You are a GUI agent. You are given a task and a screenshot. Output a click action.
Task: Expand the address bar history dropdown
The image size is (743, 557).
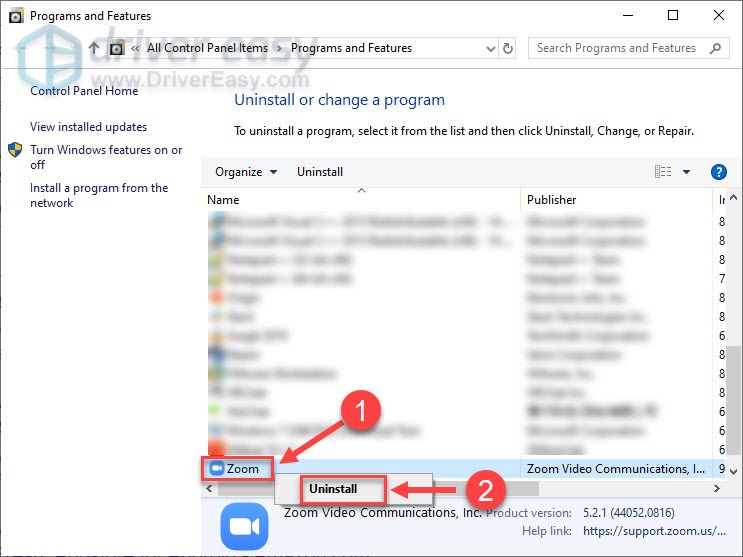point(489,48)
